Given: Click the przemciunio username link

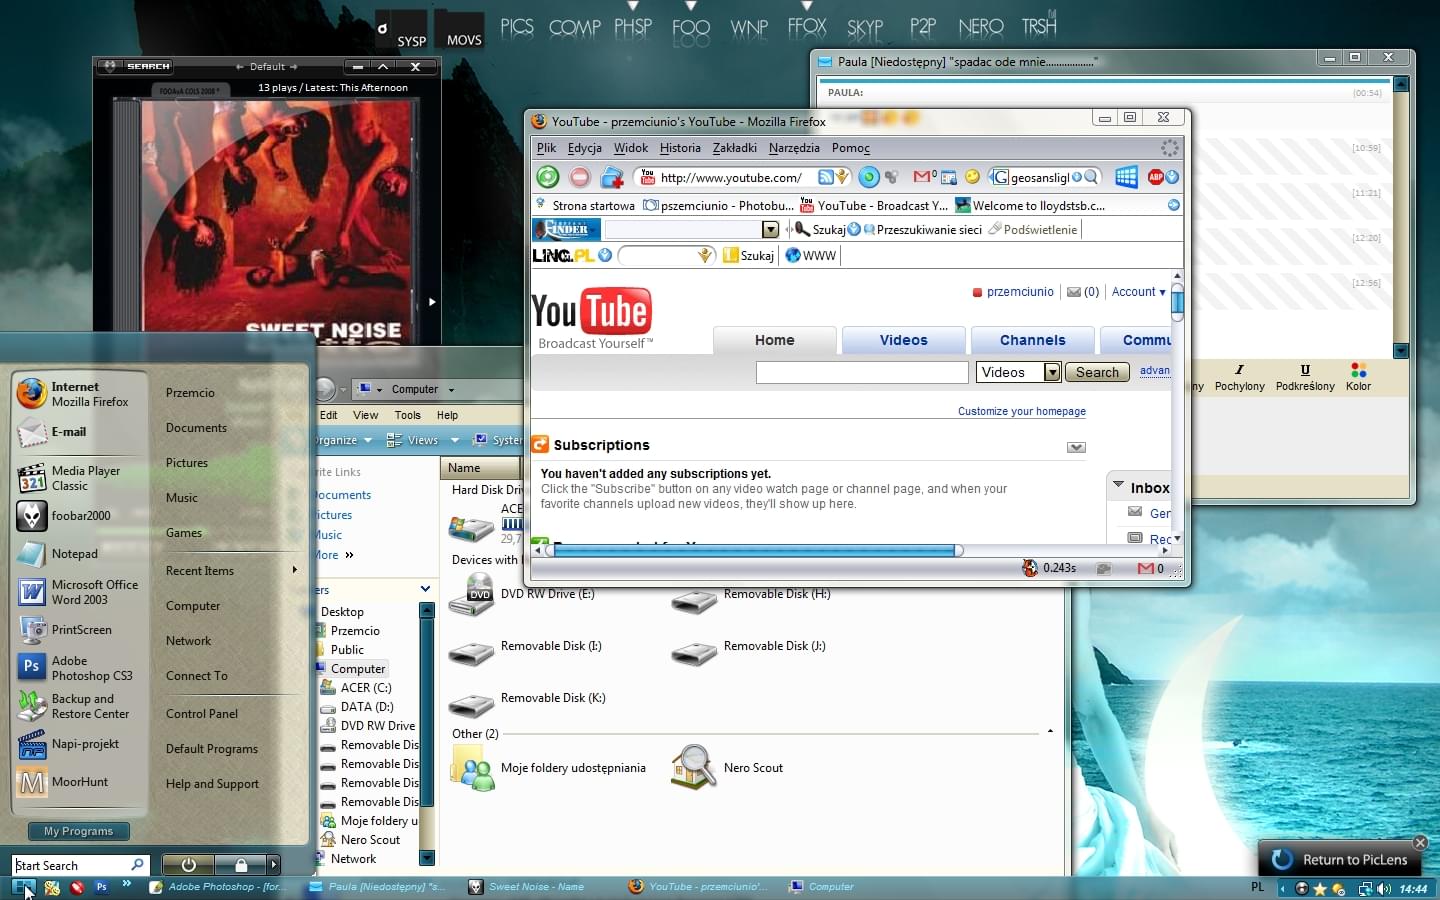Looking at the screenshot, I should (x=1020, y=292).
